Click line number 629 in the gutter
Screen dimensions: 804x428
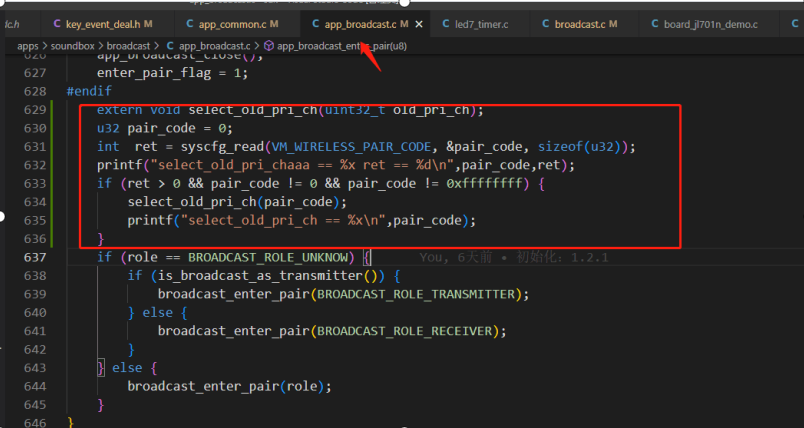point(35,110)
